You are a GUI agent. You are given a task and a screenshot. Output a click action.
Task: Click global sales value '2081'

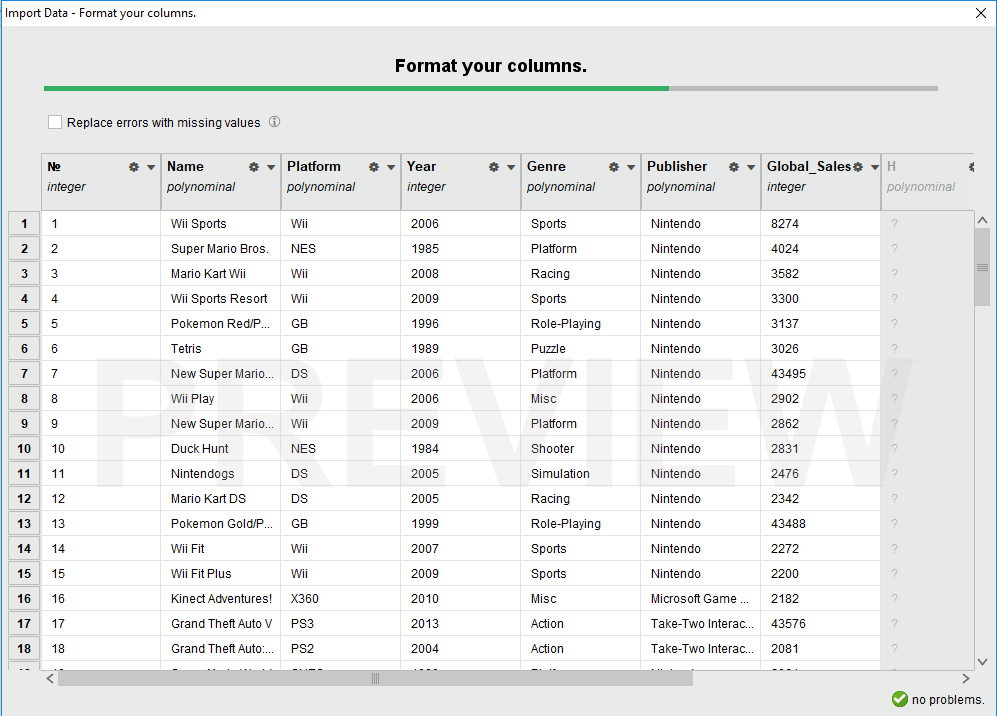pos(821,649)
